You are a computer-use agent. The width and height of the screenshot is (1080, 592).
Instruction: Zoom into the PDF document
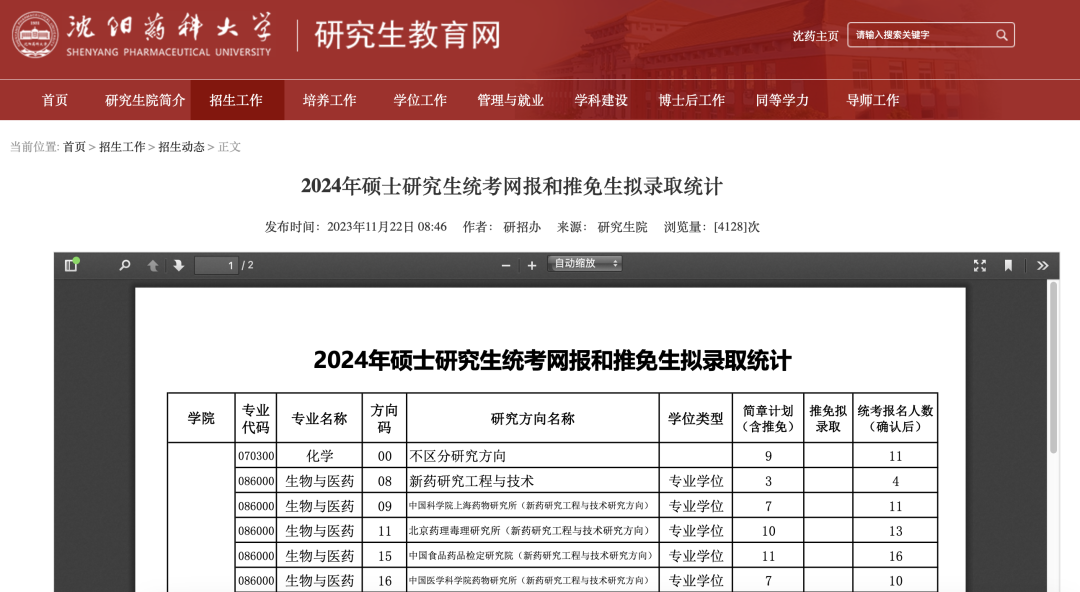pos(531,266)
